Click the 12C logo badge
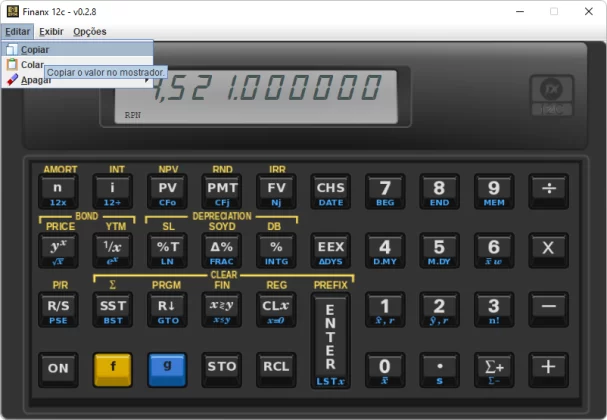The height and width of the screenshot is (420, 607). [552, 96]
